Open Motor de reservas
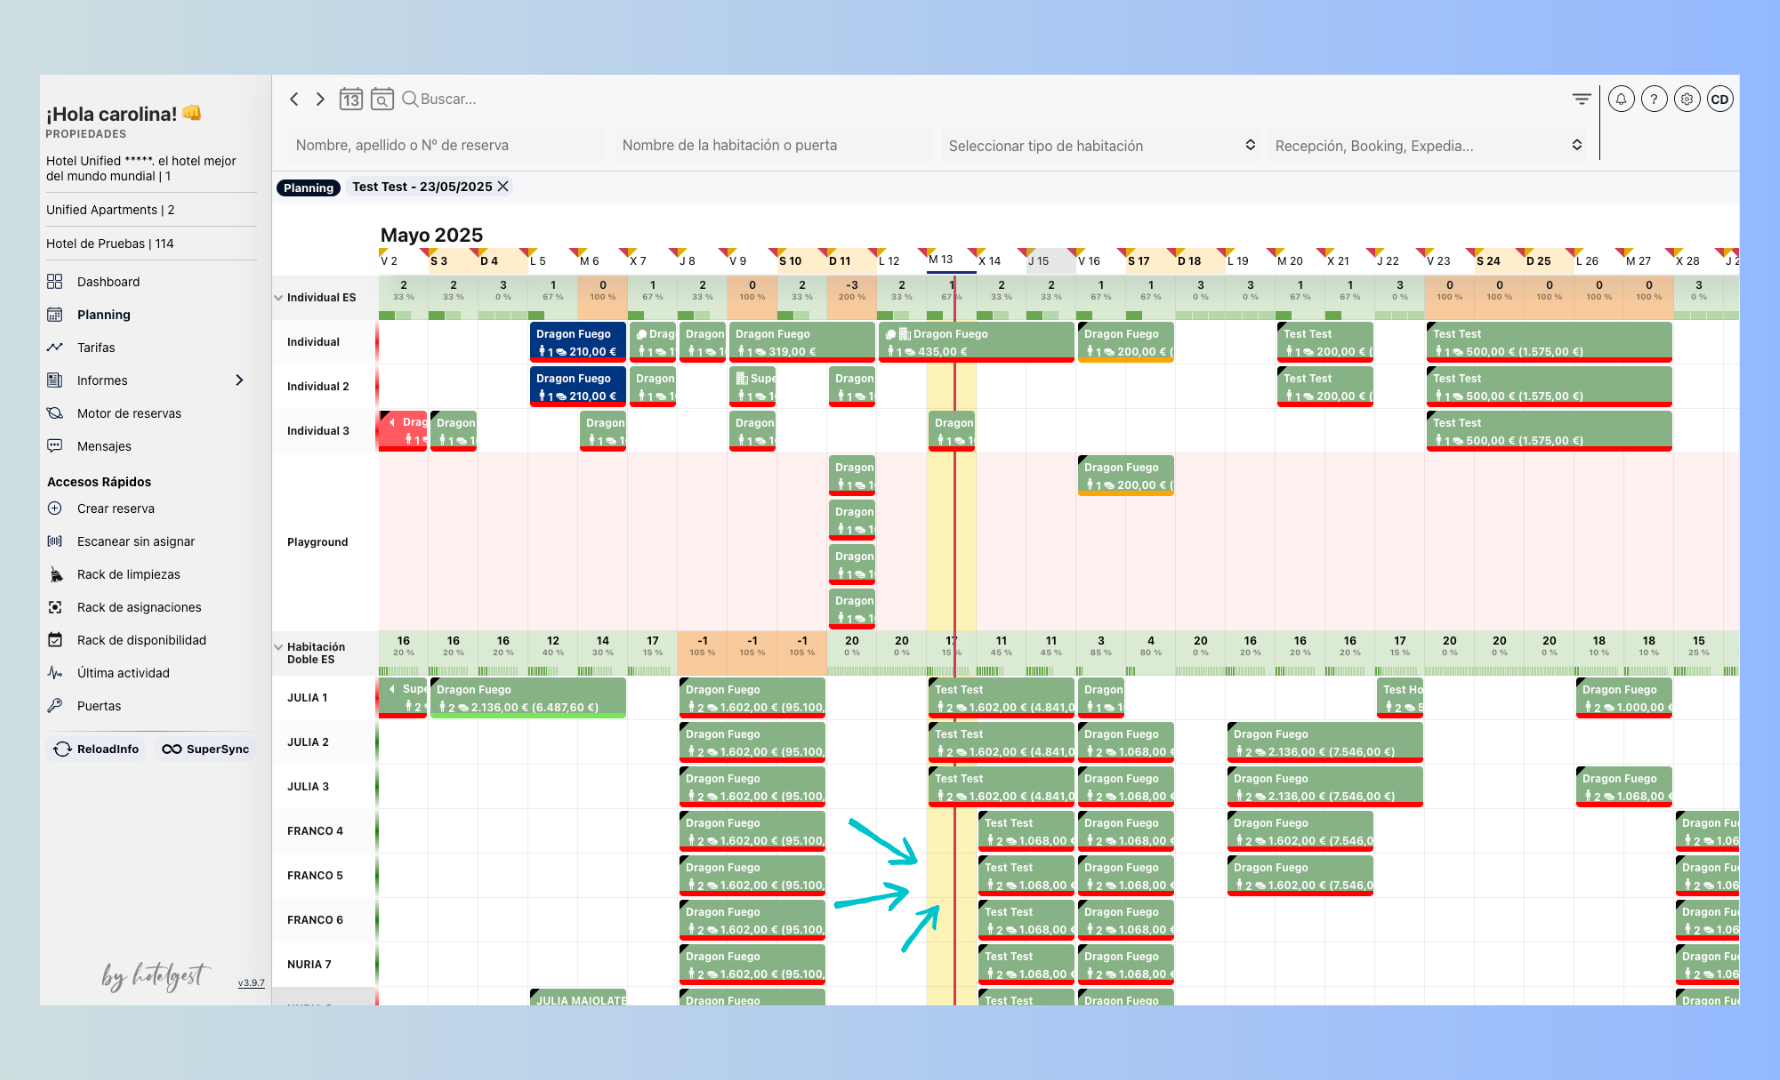This screenshot has width=1780, height=1080. 129,414
